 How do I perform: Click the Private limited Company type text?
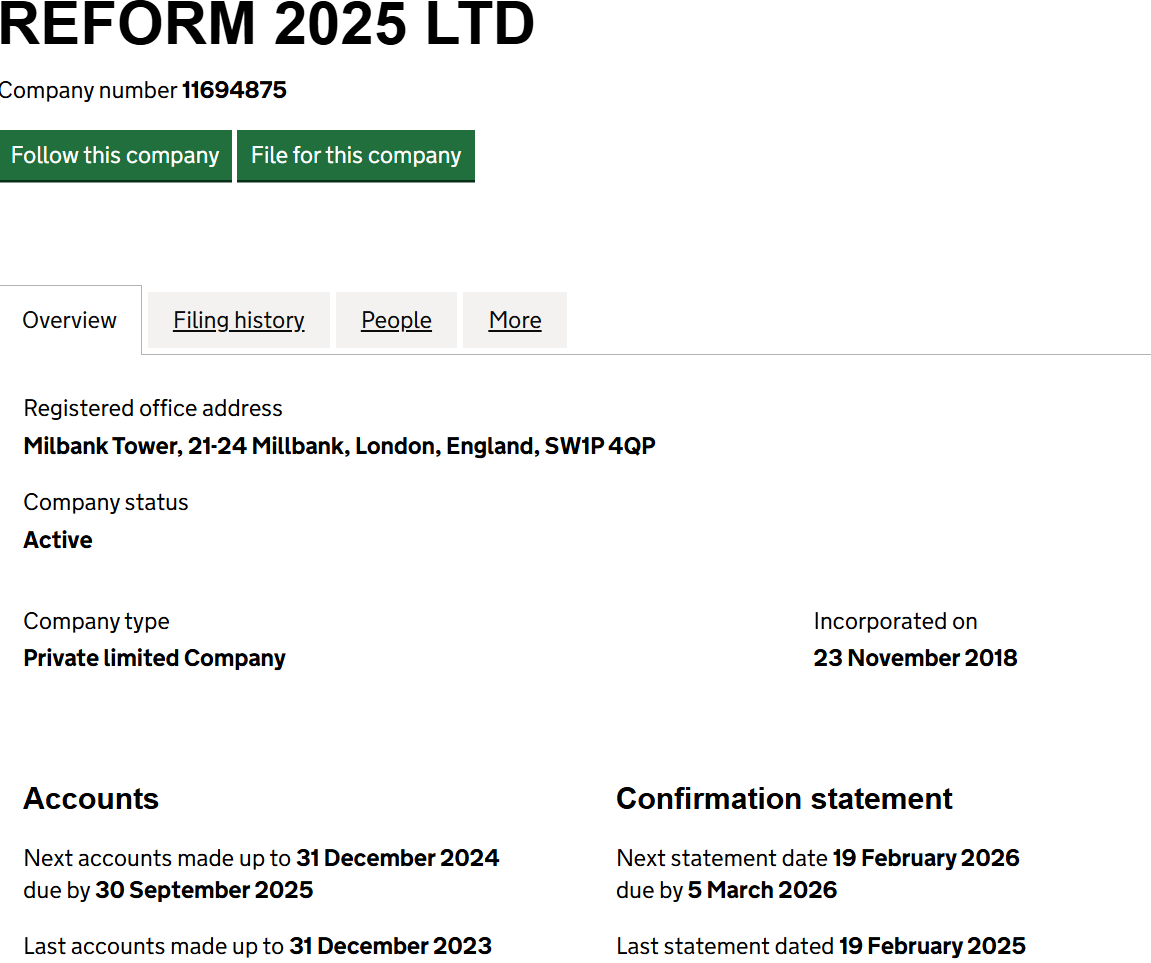pos(154,658)
